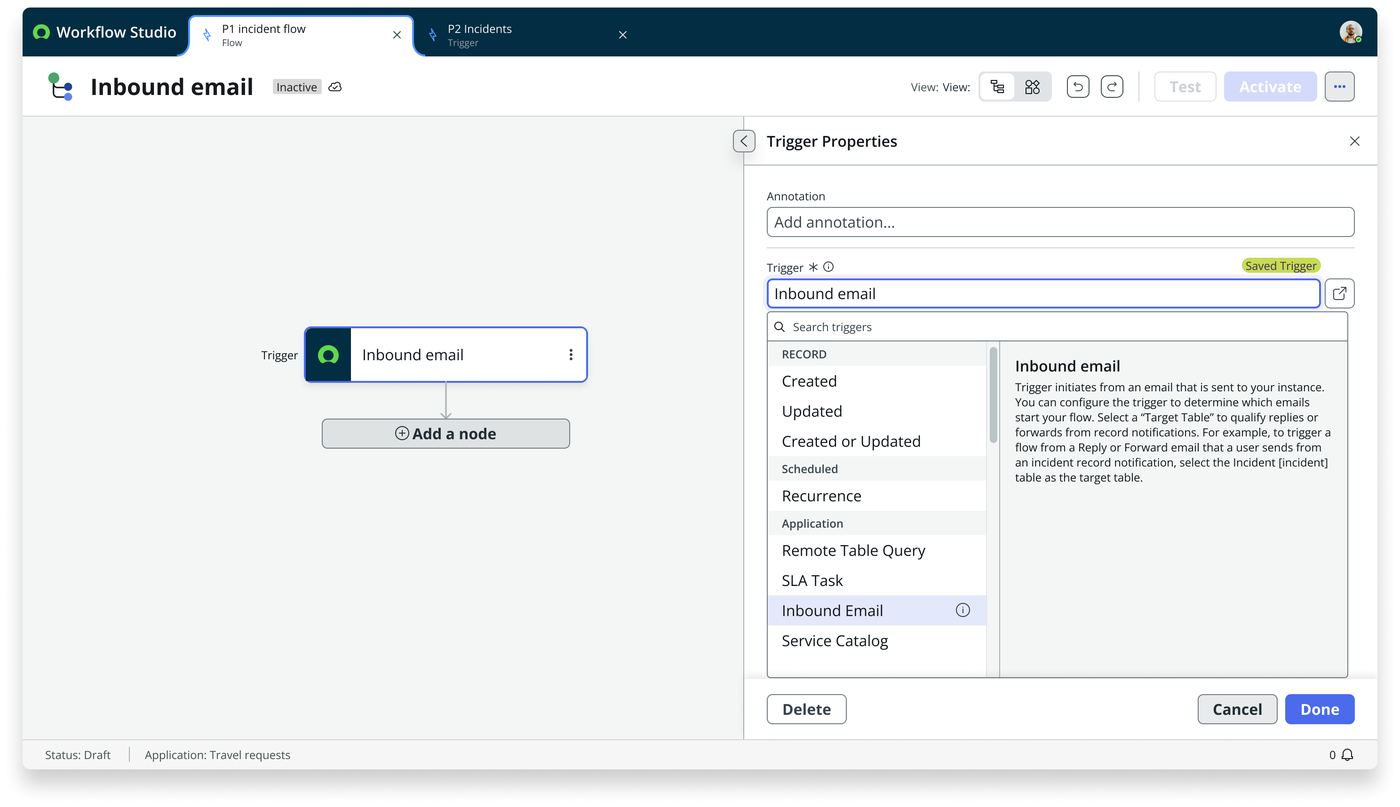
Task: Open the Inbound email trigger dropdown
Action: pos(1043,293)
